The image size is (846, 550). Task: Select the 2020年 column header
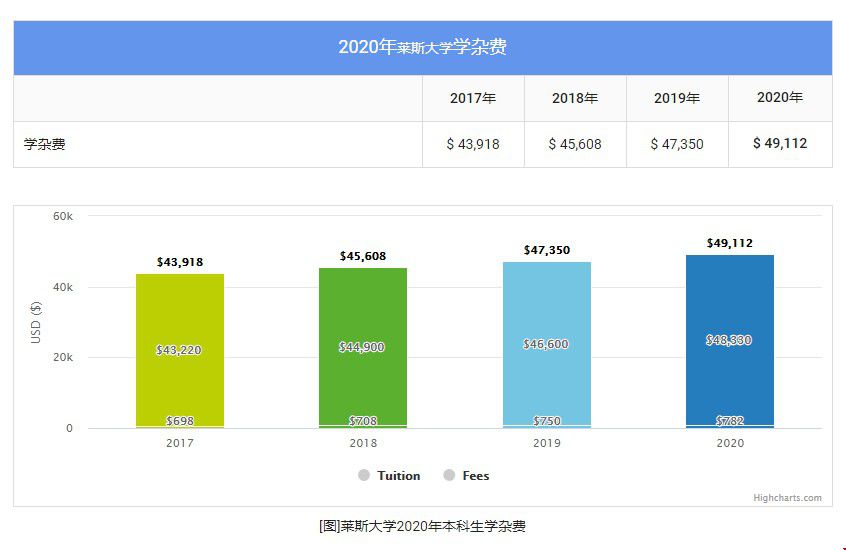pyautogui.click(x=780, y=98)
